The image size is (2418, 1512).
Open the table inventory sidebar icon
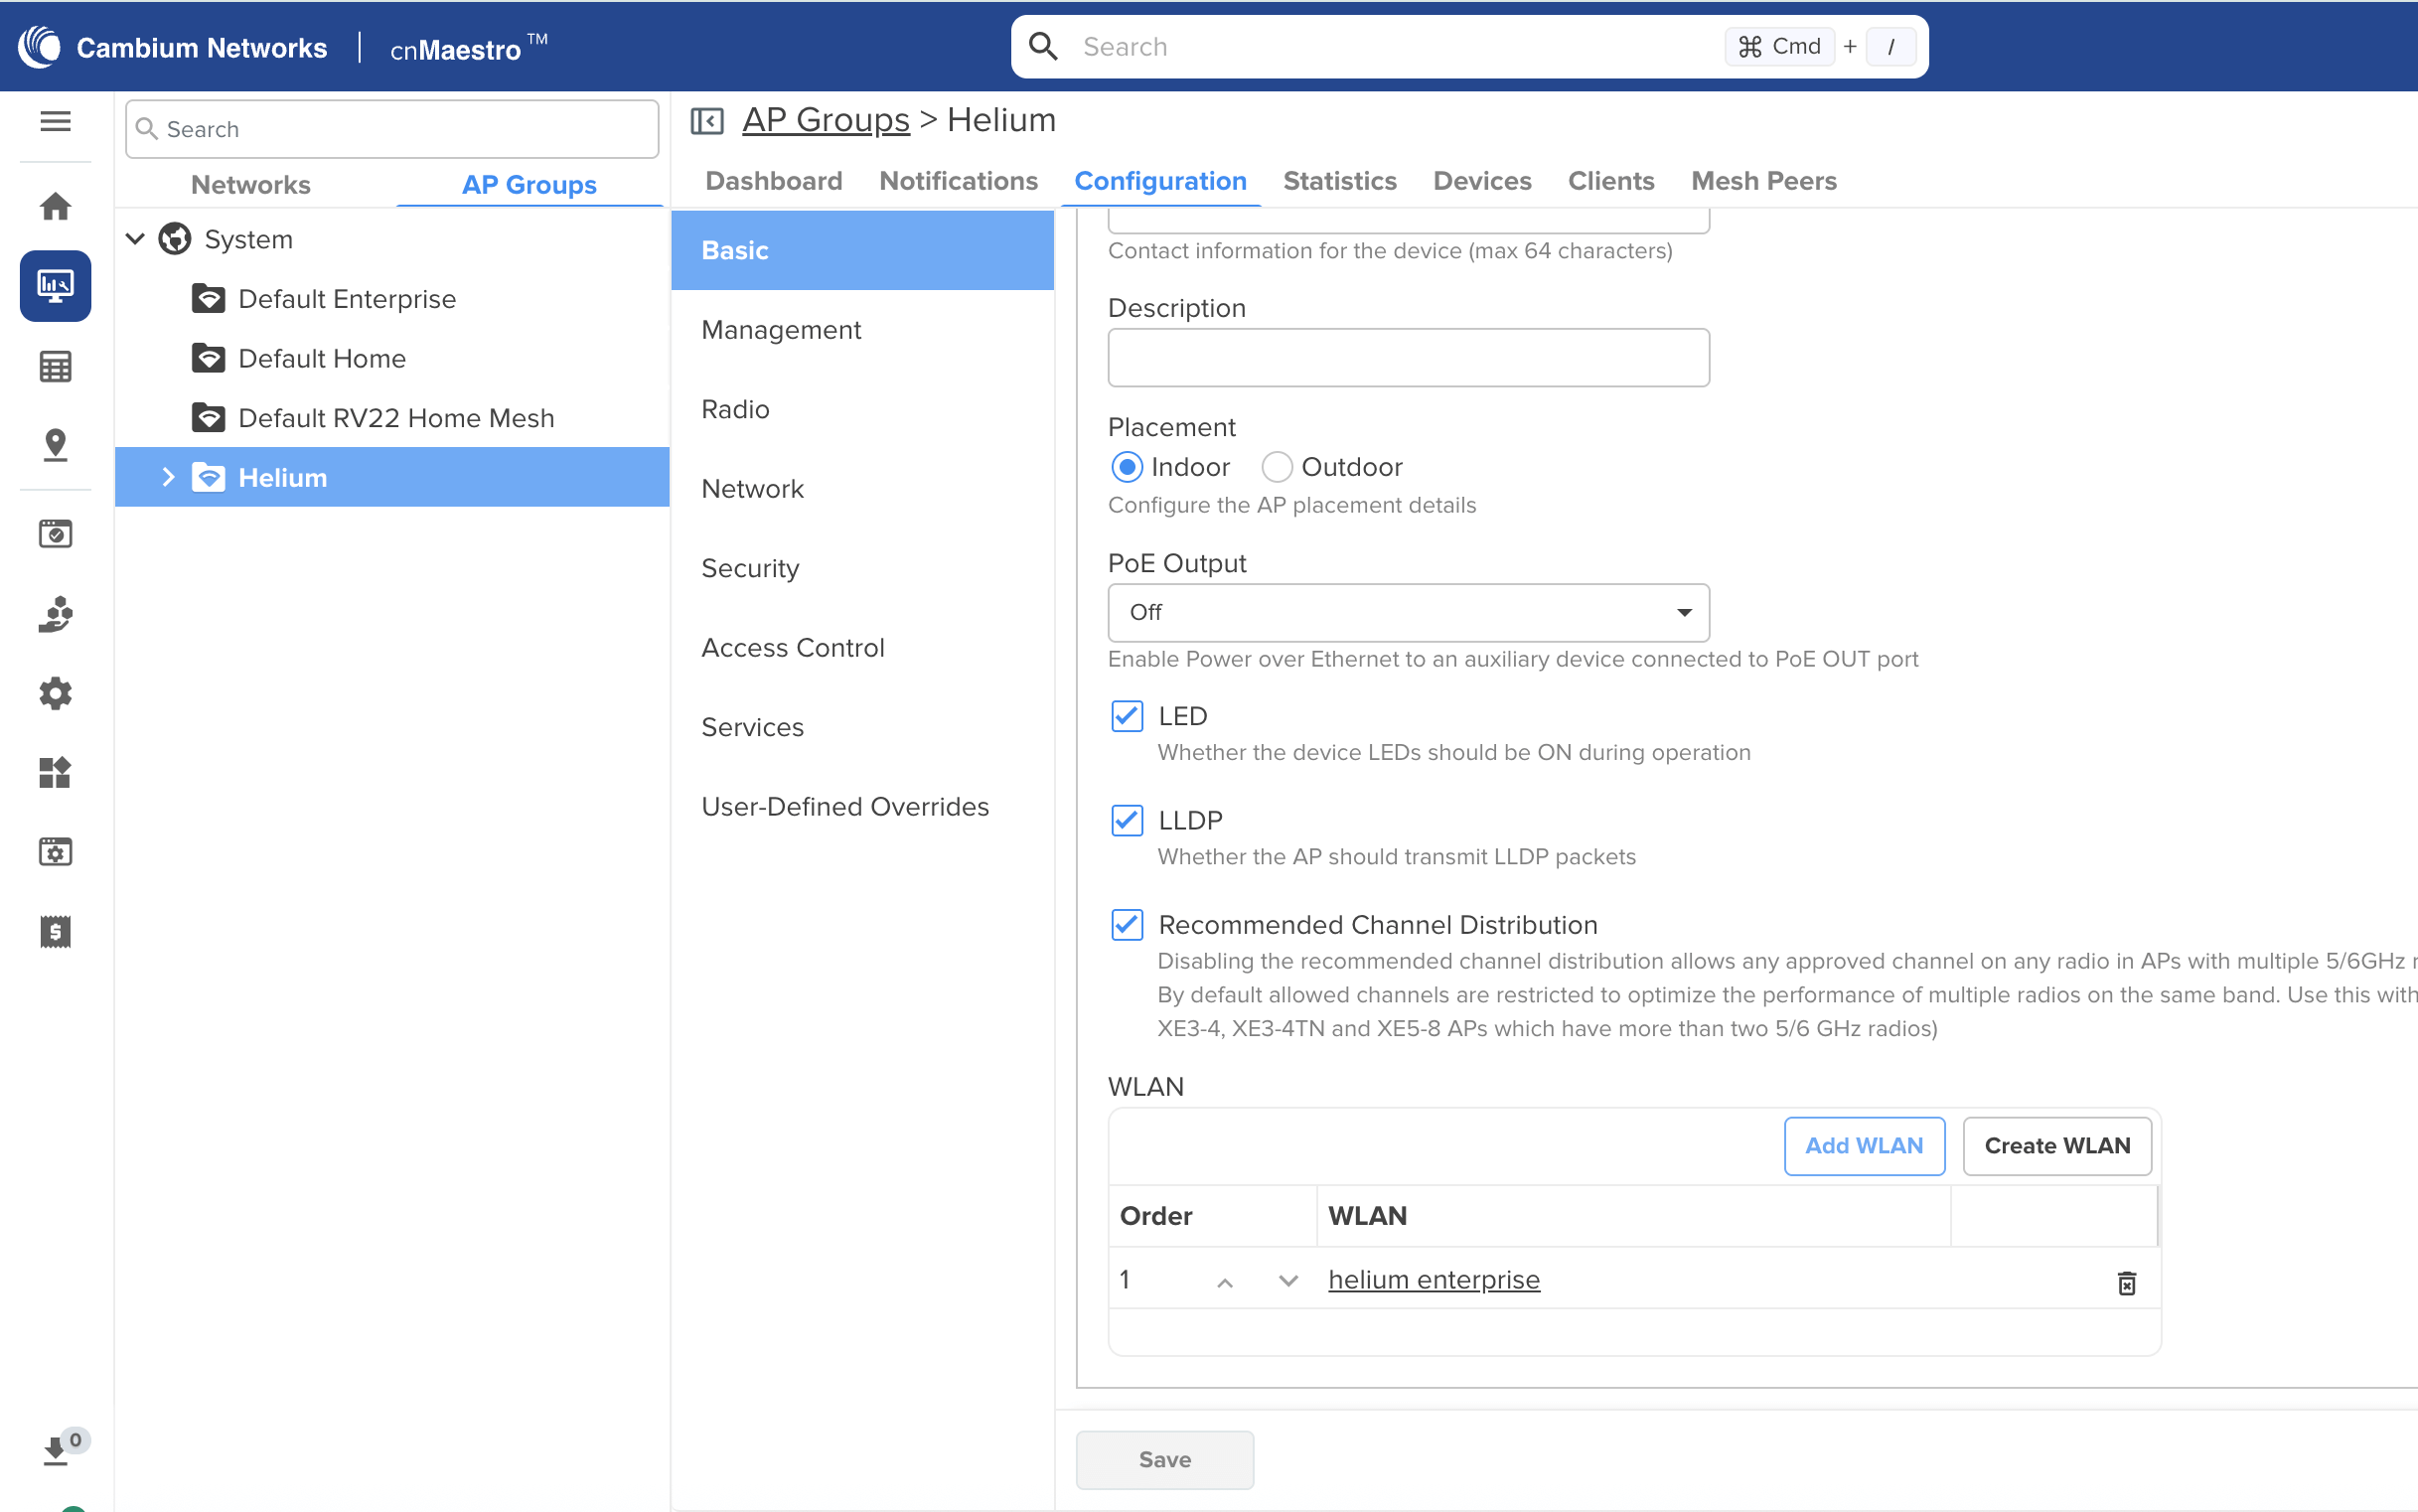[x=55, y=367]
